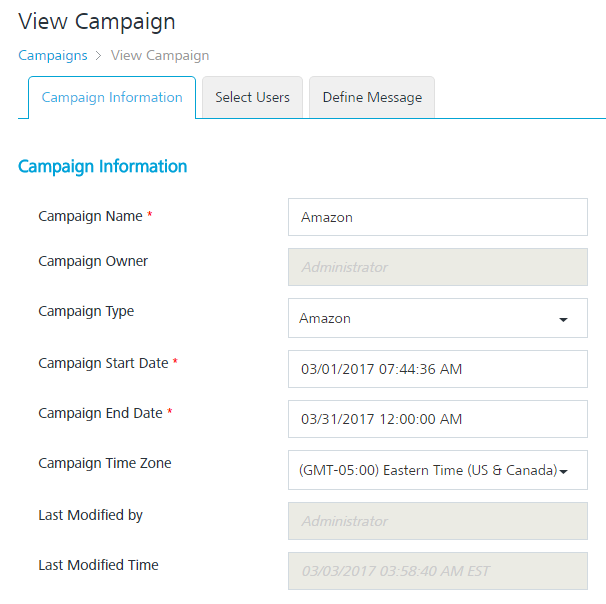Open the Campaign Time Zone dropdown
606x604 pixels.
point(437,470)
